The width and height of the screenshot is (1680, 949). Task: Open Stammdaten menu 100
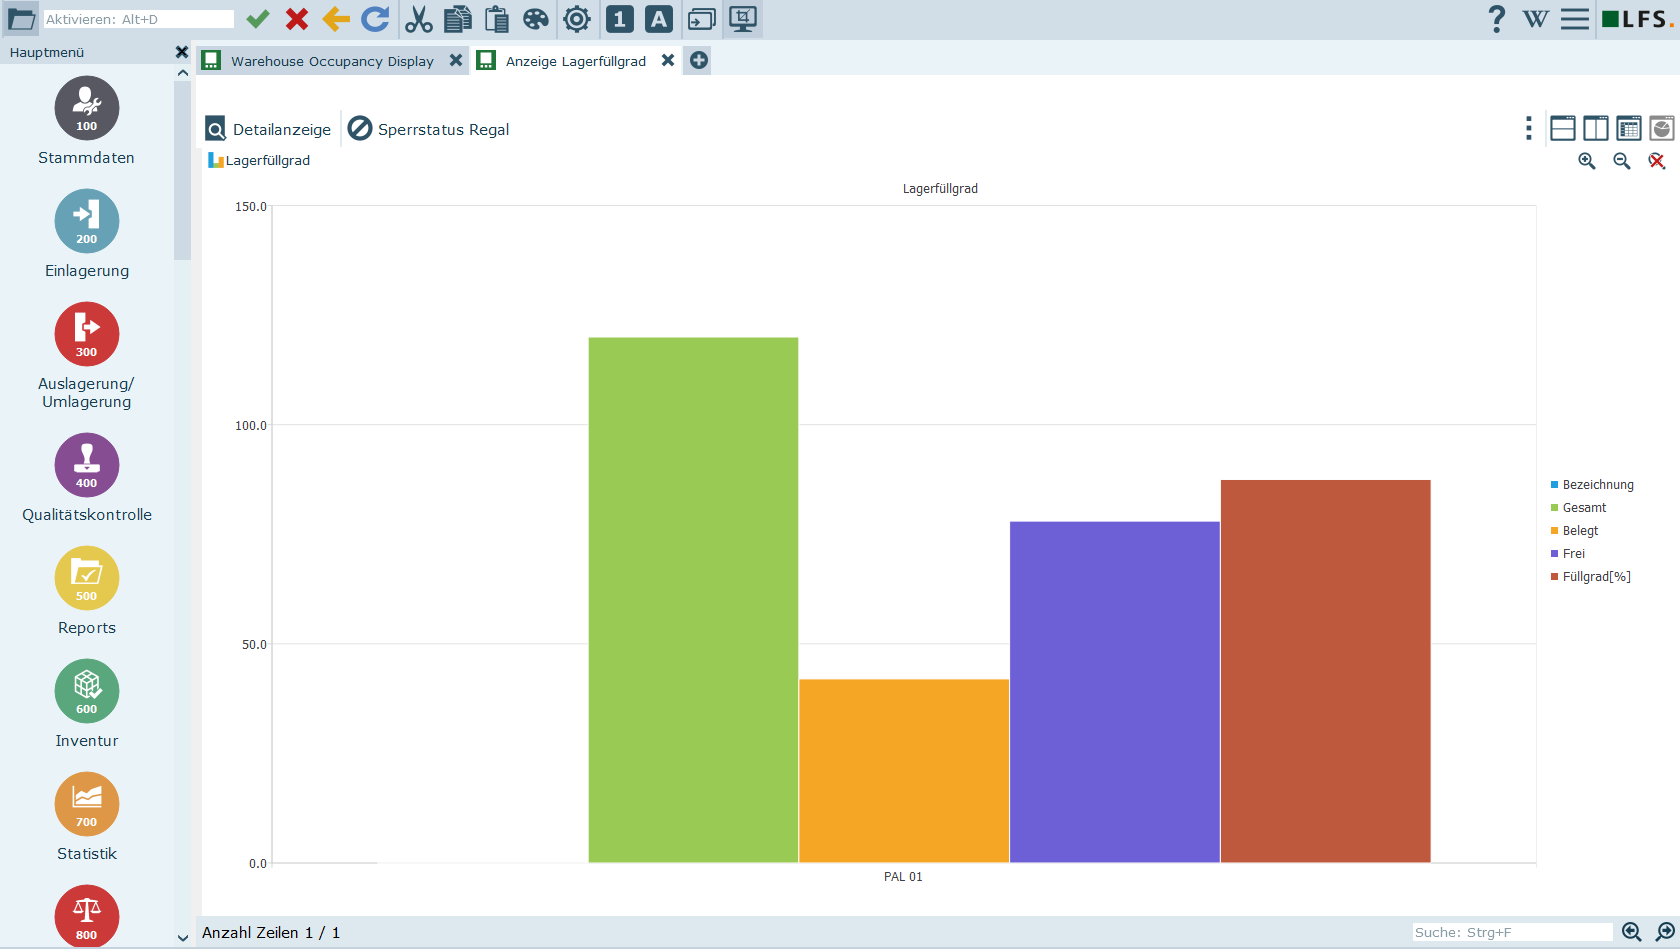[87, 108]
